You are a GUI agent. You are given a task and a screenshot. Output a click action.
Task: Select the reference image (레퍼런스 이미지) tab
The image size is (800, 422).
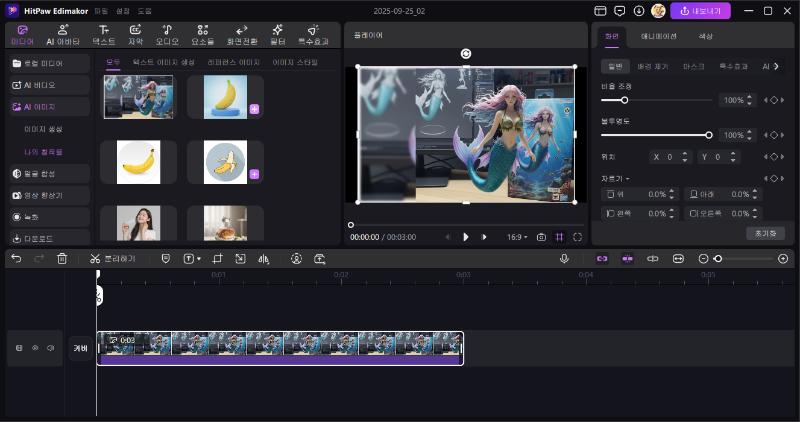(x=234, y=62)
